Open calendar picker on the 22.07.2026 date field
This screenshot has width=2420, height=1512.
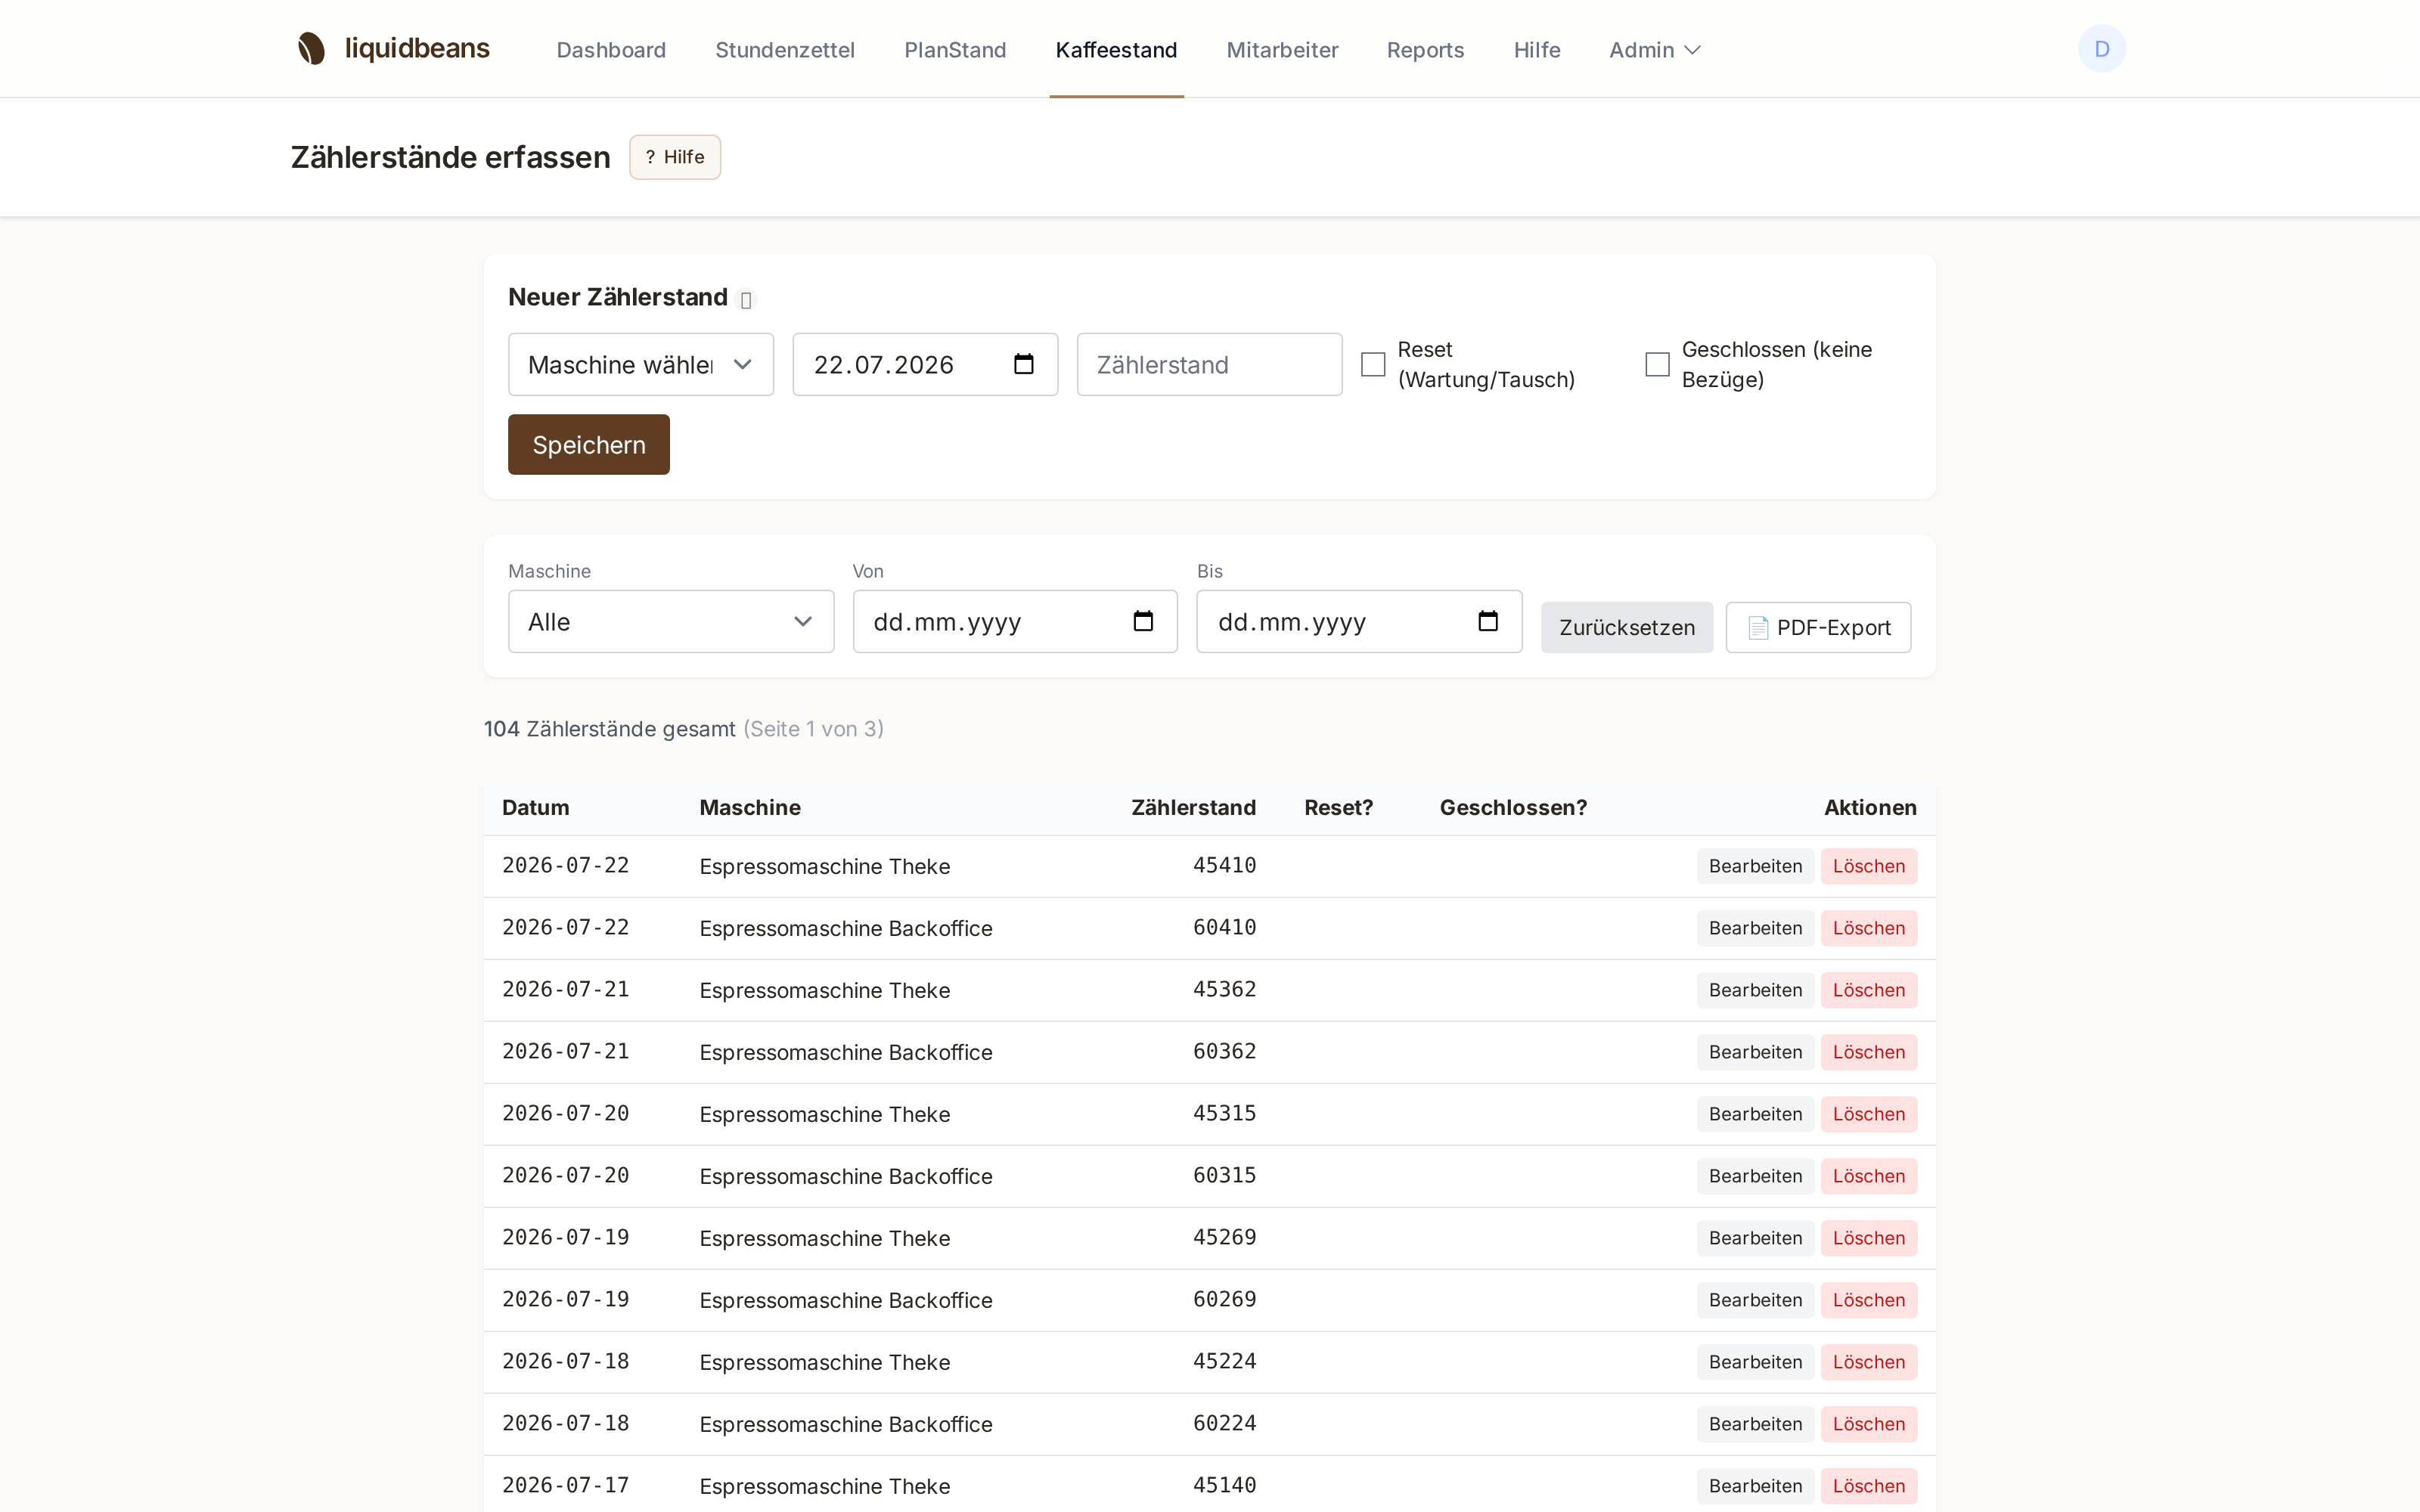[1023, 364]
